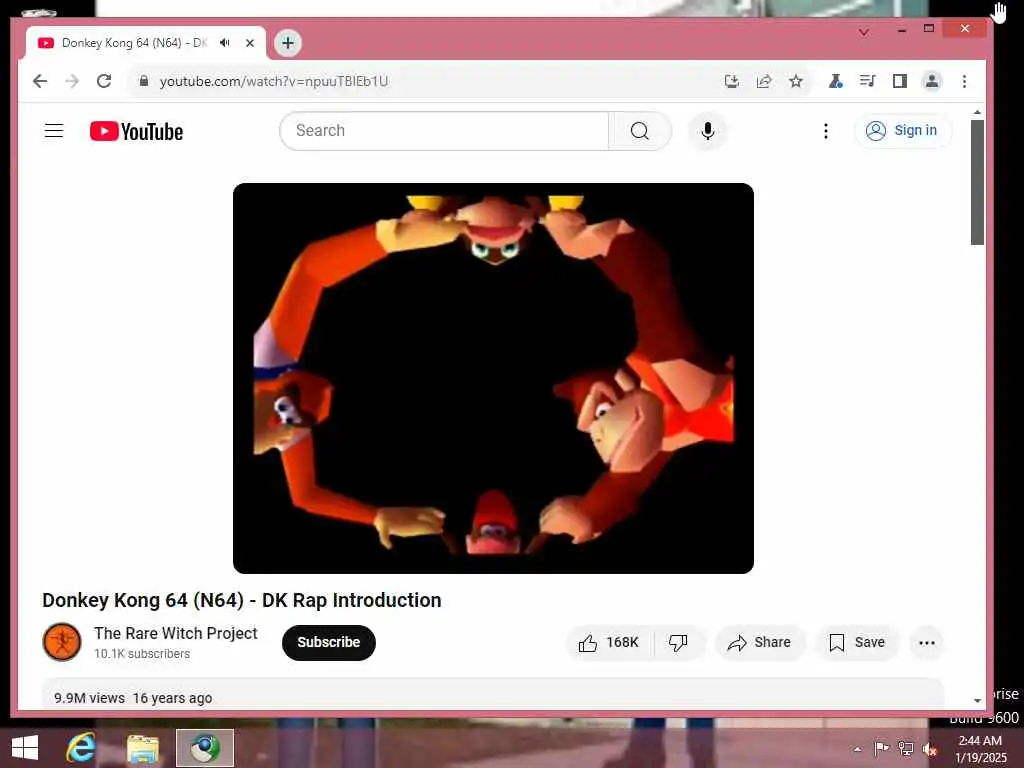Image resolution: width=1024 pixels, height=768 pixels.
Task: Open a new tab with plus button
Action: pyautogui.click(x=287, y=43)
